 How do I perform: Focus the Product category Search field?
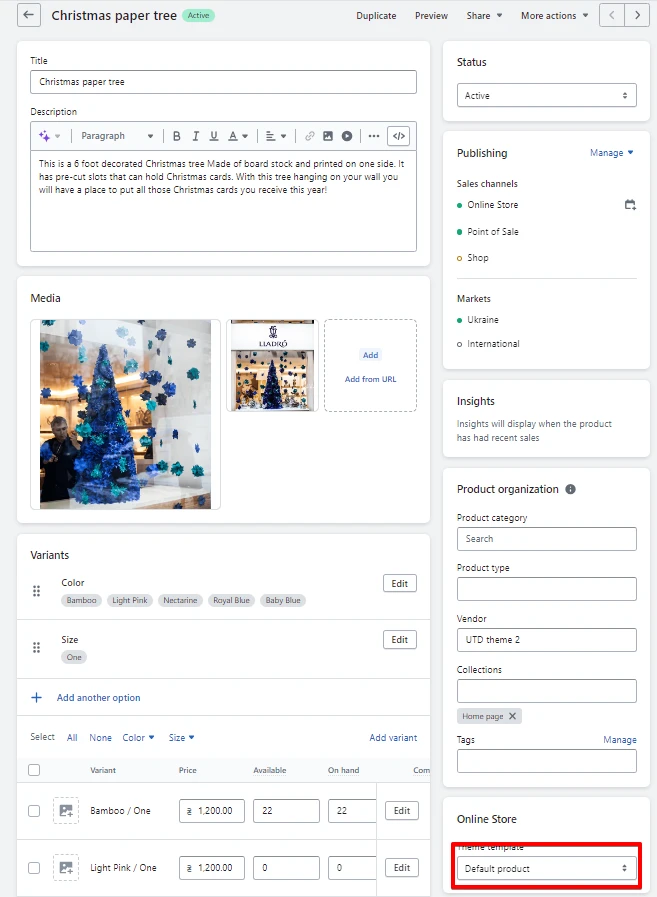click(x=547, y=539)
